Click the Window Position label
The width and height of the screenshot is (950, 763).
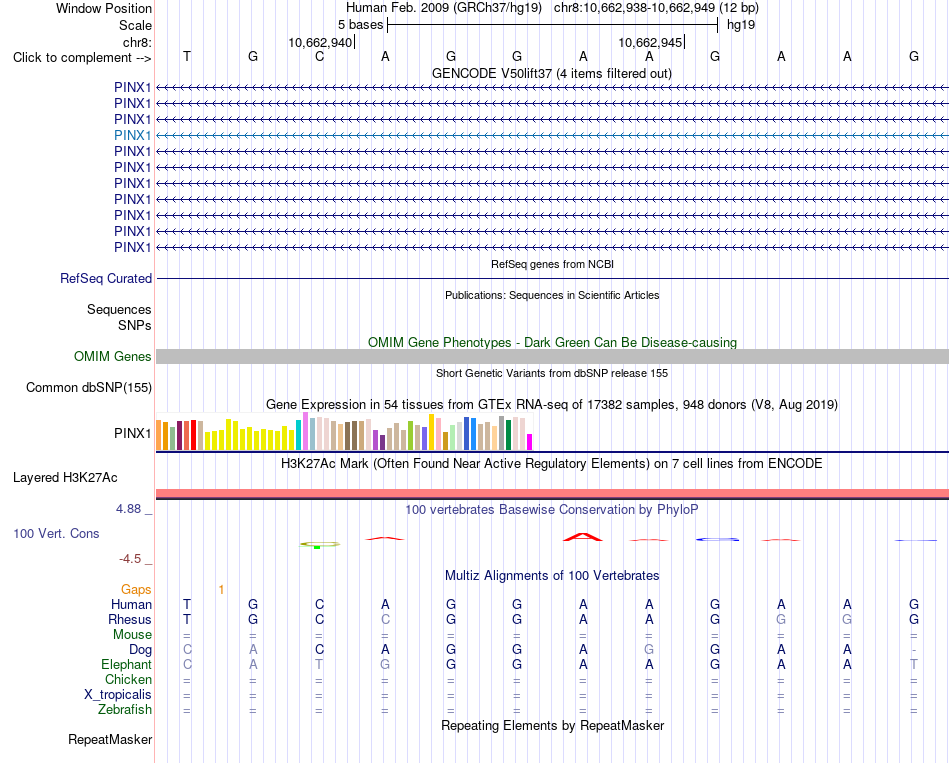(x=104, y=8)
